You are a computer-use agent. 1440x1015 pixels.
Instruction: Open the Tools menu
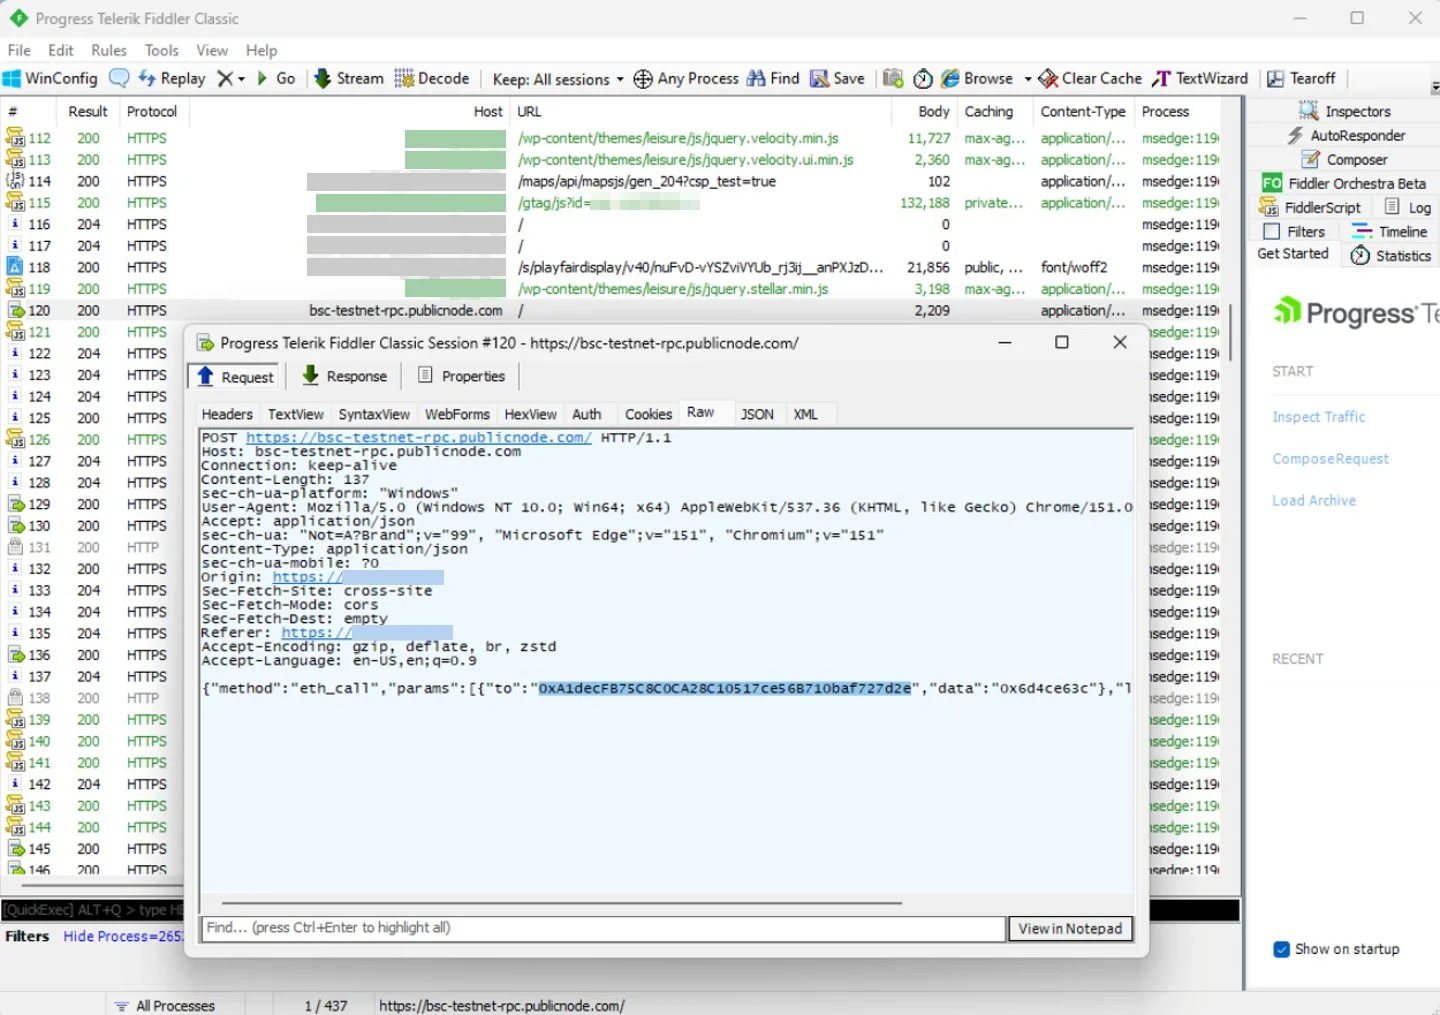pos(162,50)
